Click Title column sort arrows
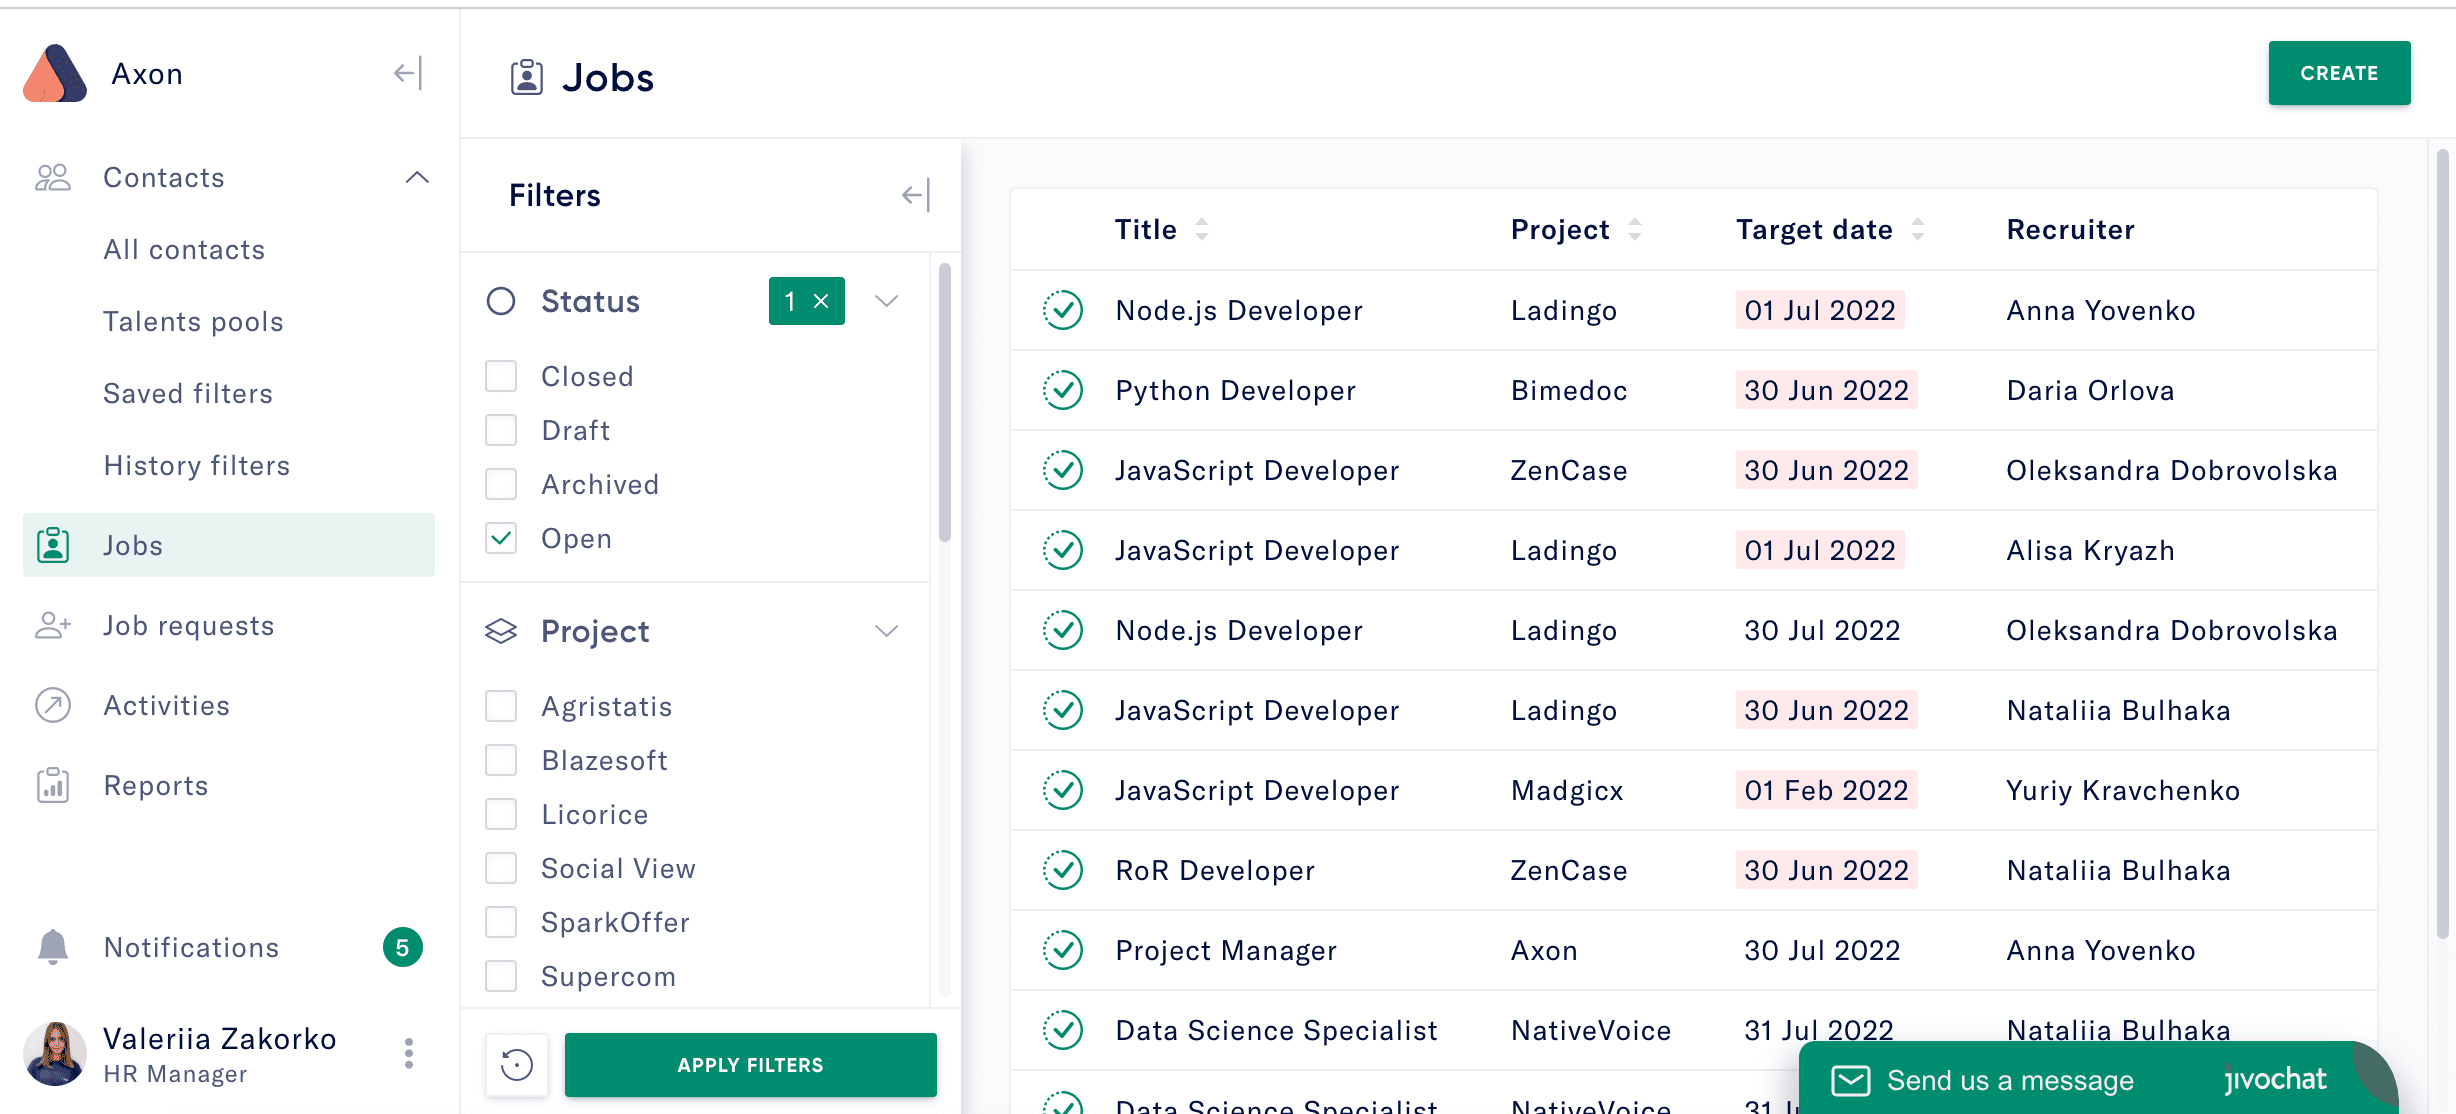 1202,230
